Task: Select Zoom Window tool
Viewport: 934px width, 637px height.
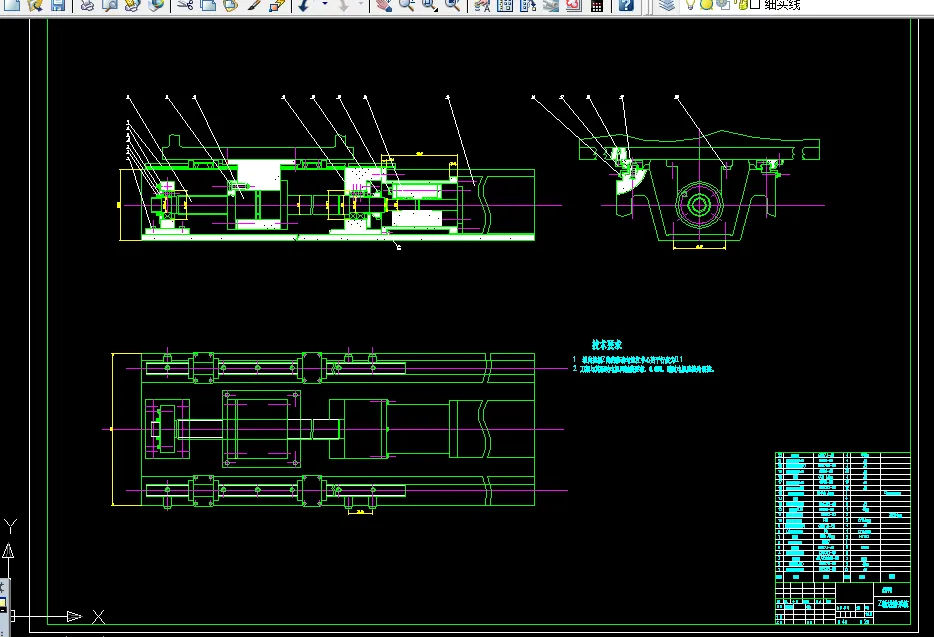Action: point(429,5)
